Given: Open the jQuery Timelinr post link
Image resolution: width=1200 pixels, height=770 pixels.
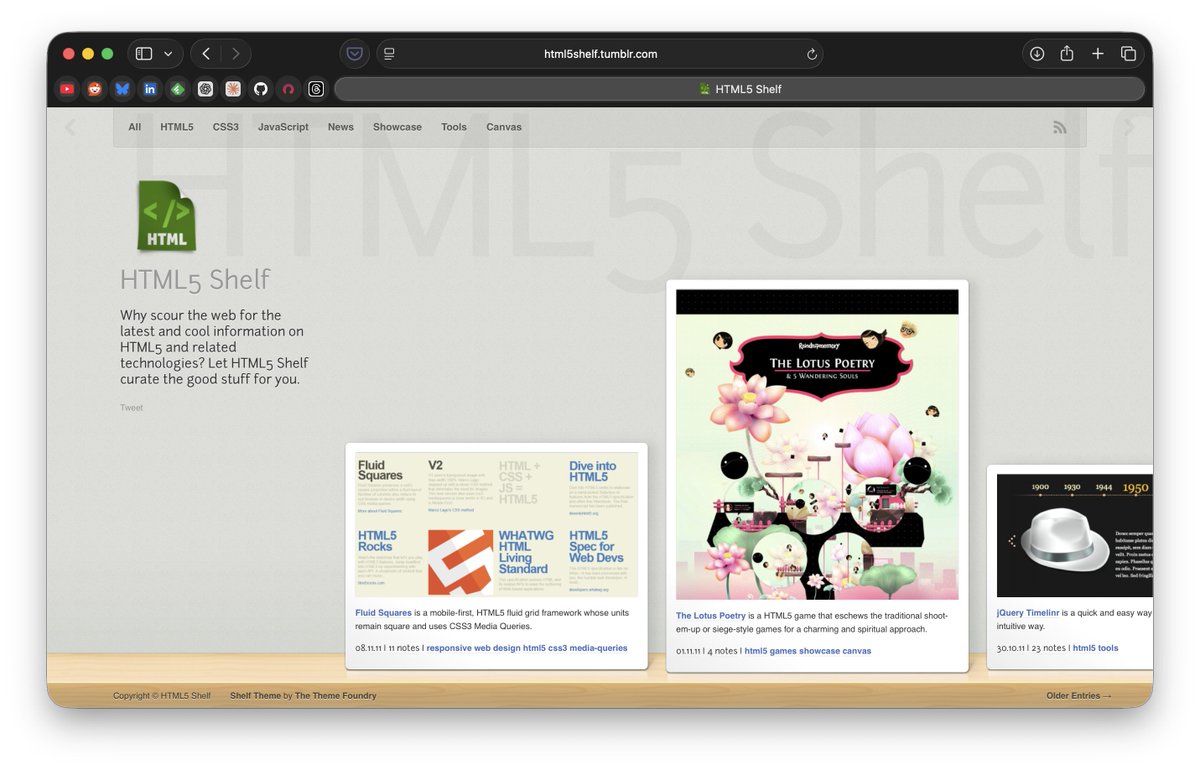Looking at the screenshot, I should click(x=1028, y=612).
